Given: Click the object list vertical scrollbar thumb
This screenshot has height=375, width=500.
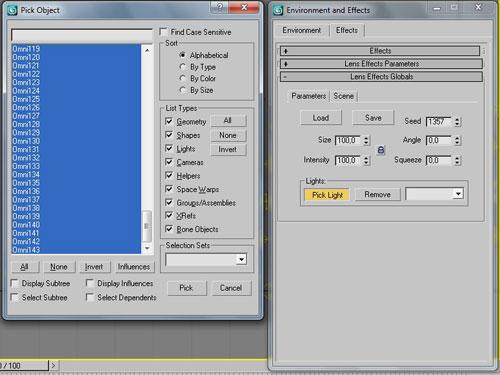Looking at the screenshot, I should (146, 226).
